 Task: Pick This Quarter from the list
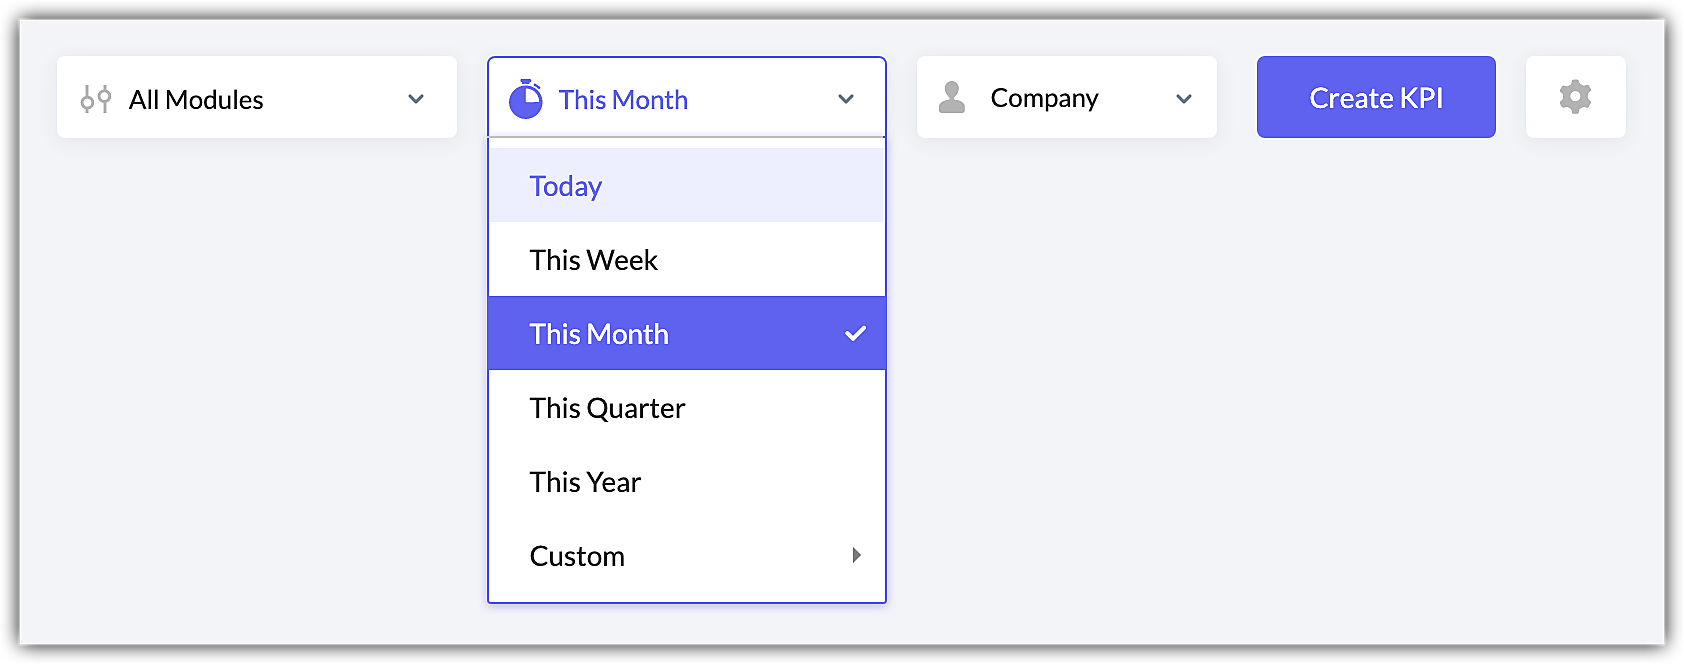coord(607,408)
